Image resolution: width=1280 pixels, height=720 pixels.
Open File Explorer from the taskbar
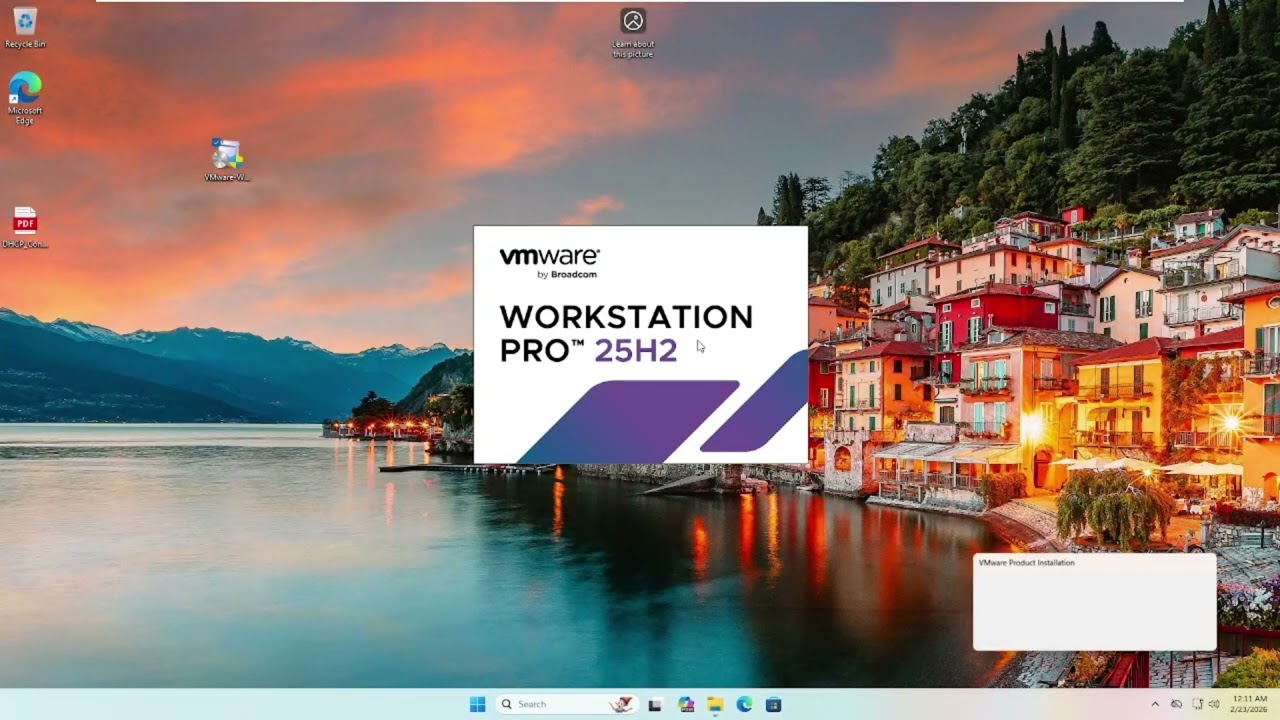click(x=715, y=704)
